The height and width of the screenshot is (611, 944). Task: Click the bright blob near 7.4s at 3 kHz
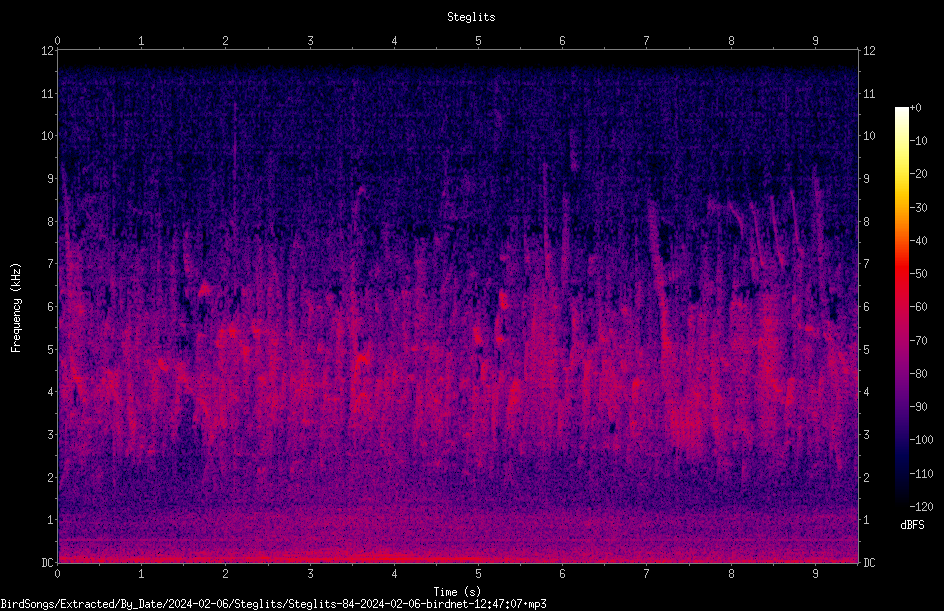(686, 425)
